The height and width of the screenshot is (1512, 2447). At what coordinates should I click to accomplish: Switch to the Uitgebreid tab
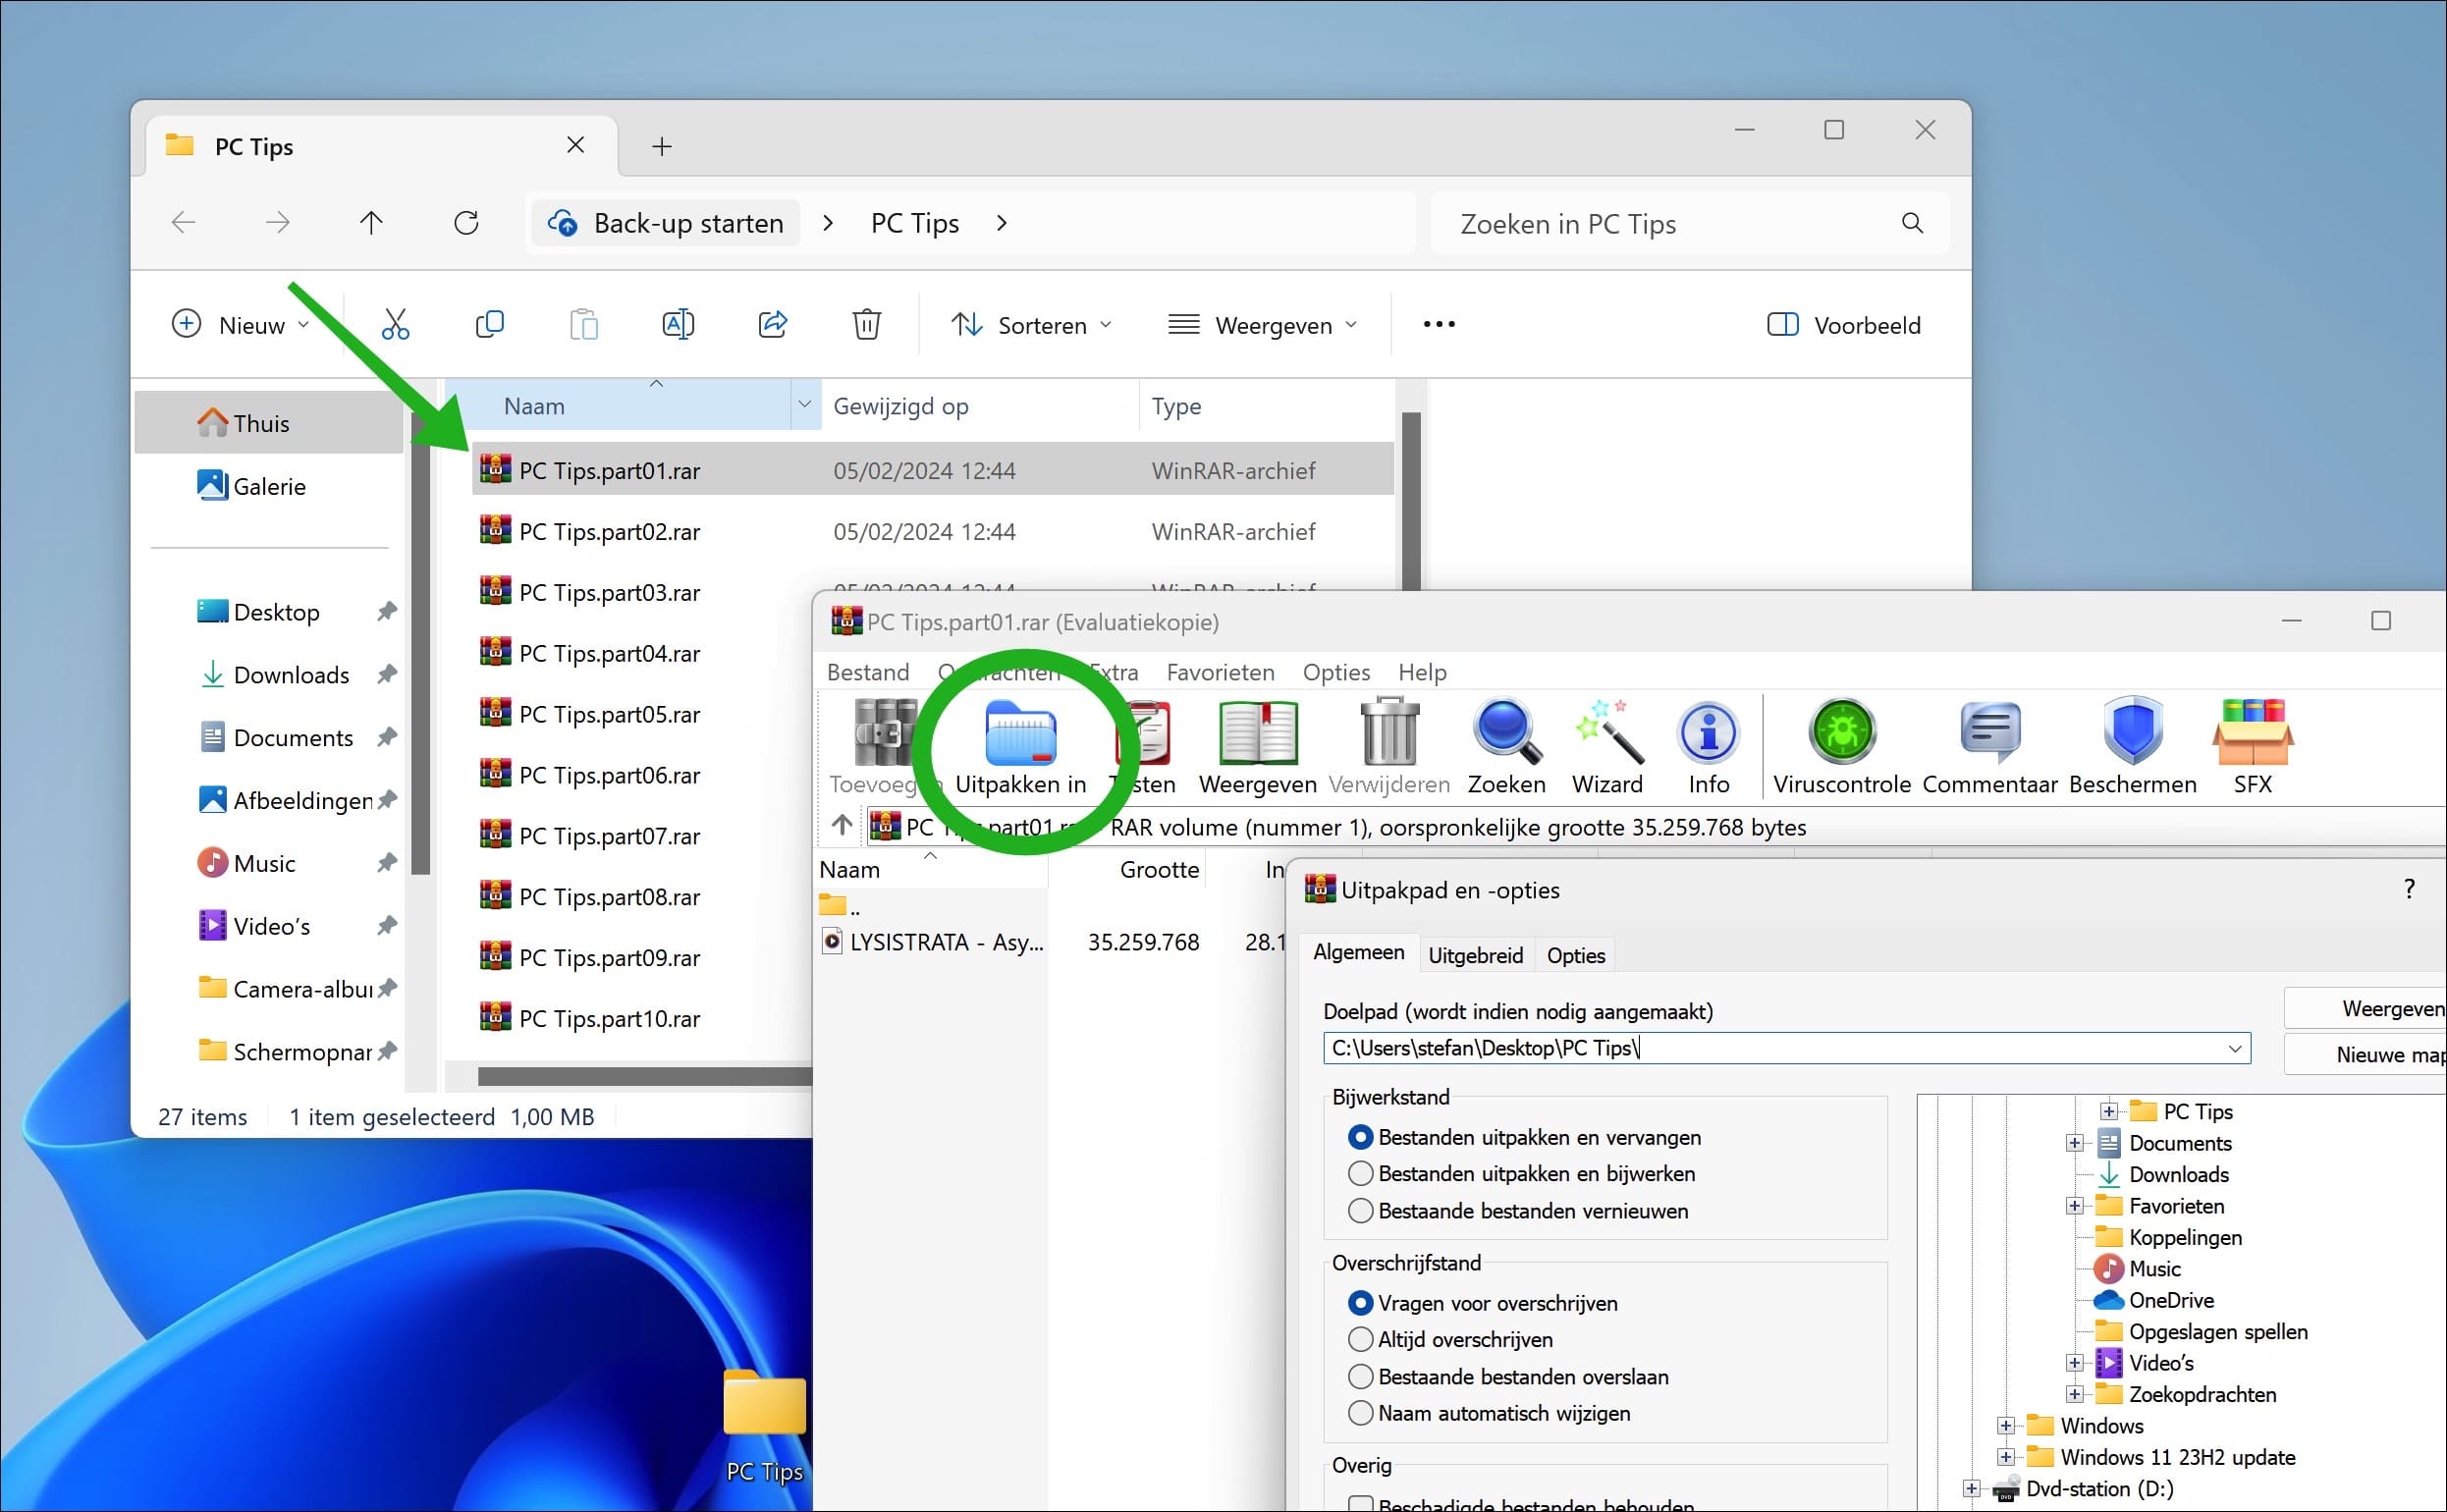pos(1475,954)
